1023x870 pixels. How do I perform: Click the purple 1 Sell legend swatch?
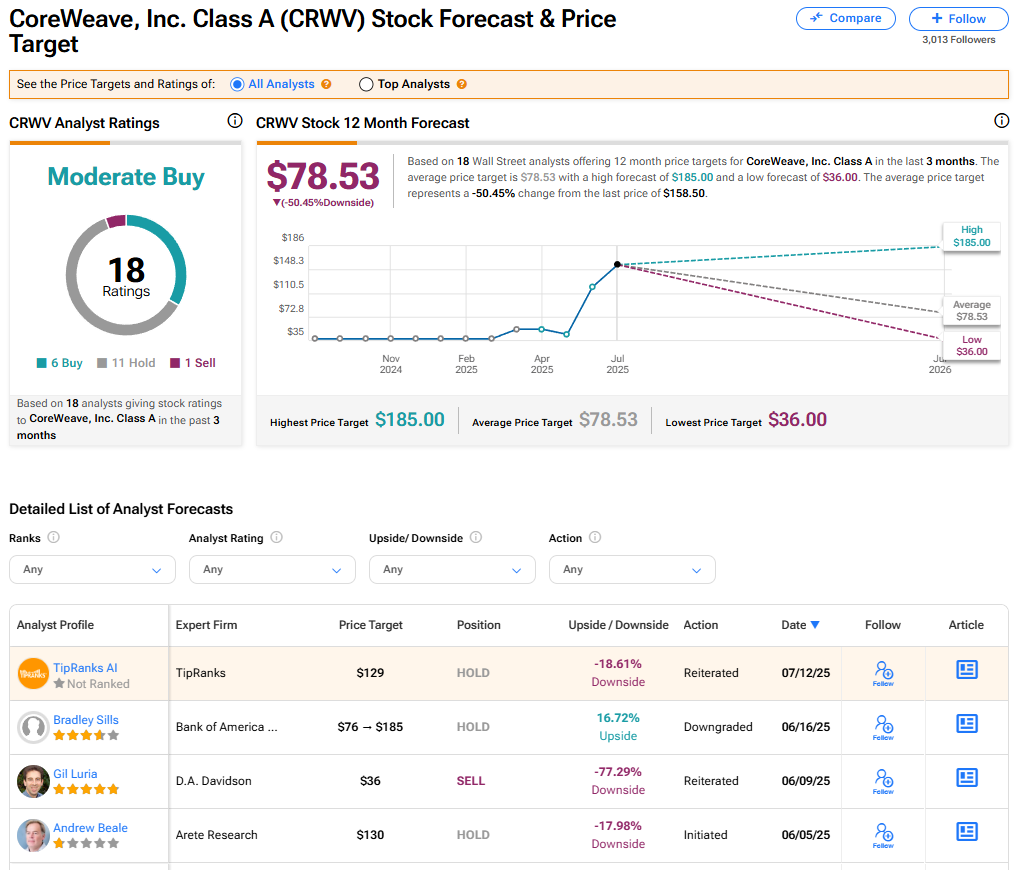(175, 363)
